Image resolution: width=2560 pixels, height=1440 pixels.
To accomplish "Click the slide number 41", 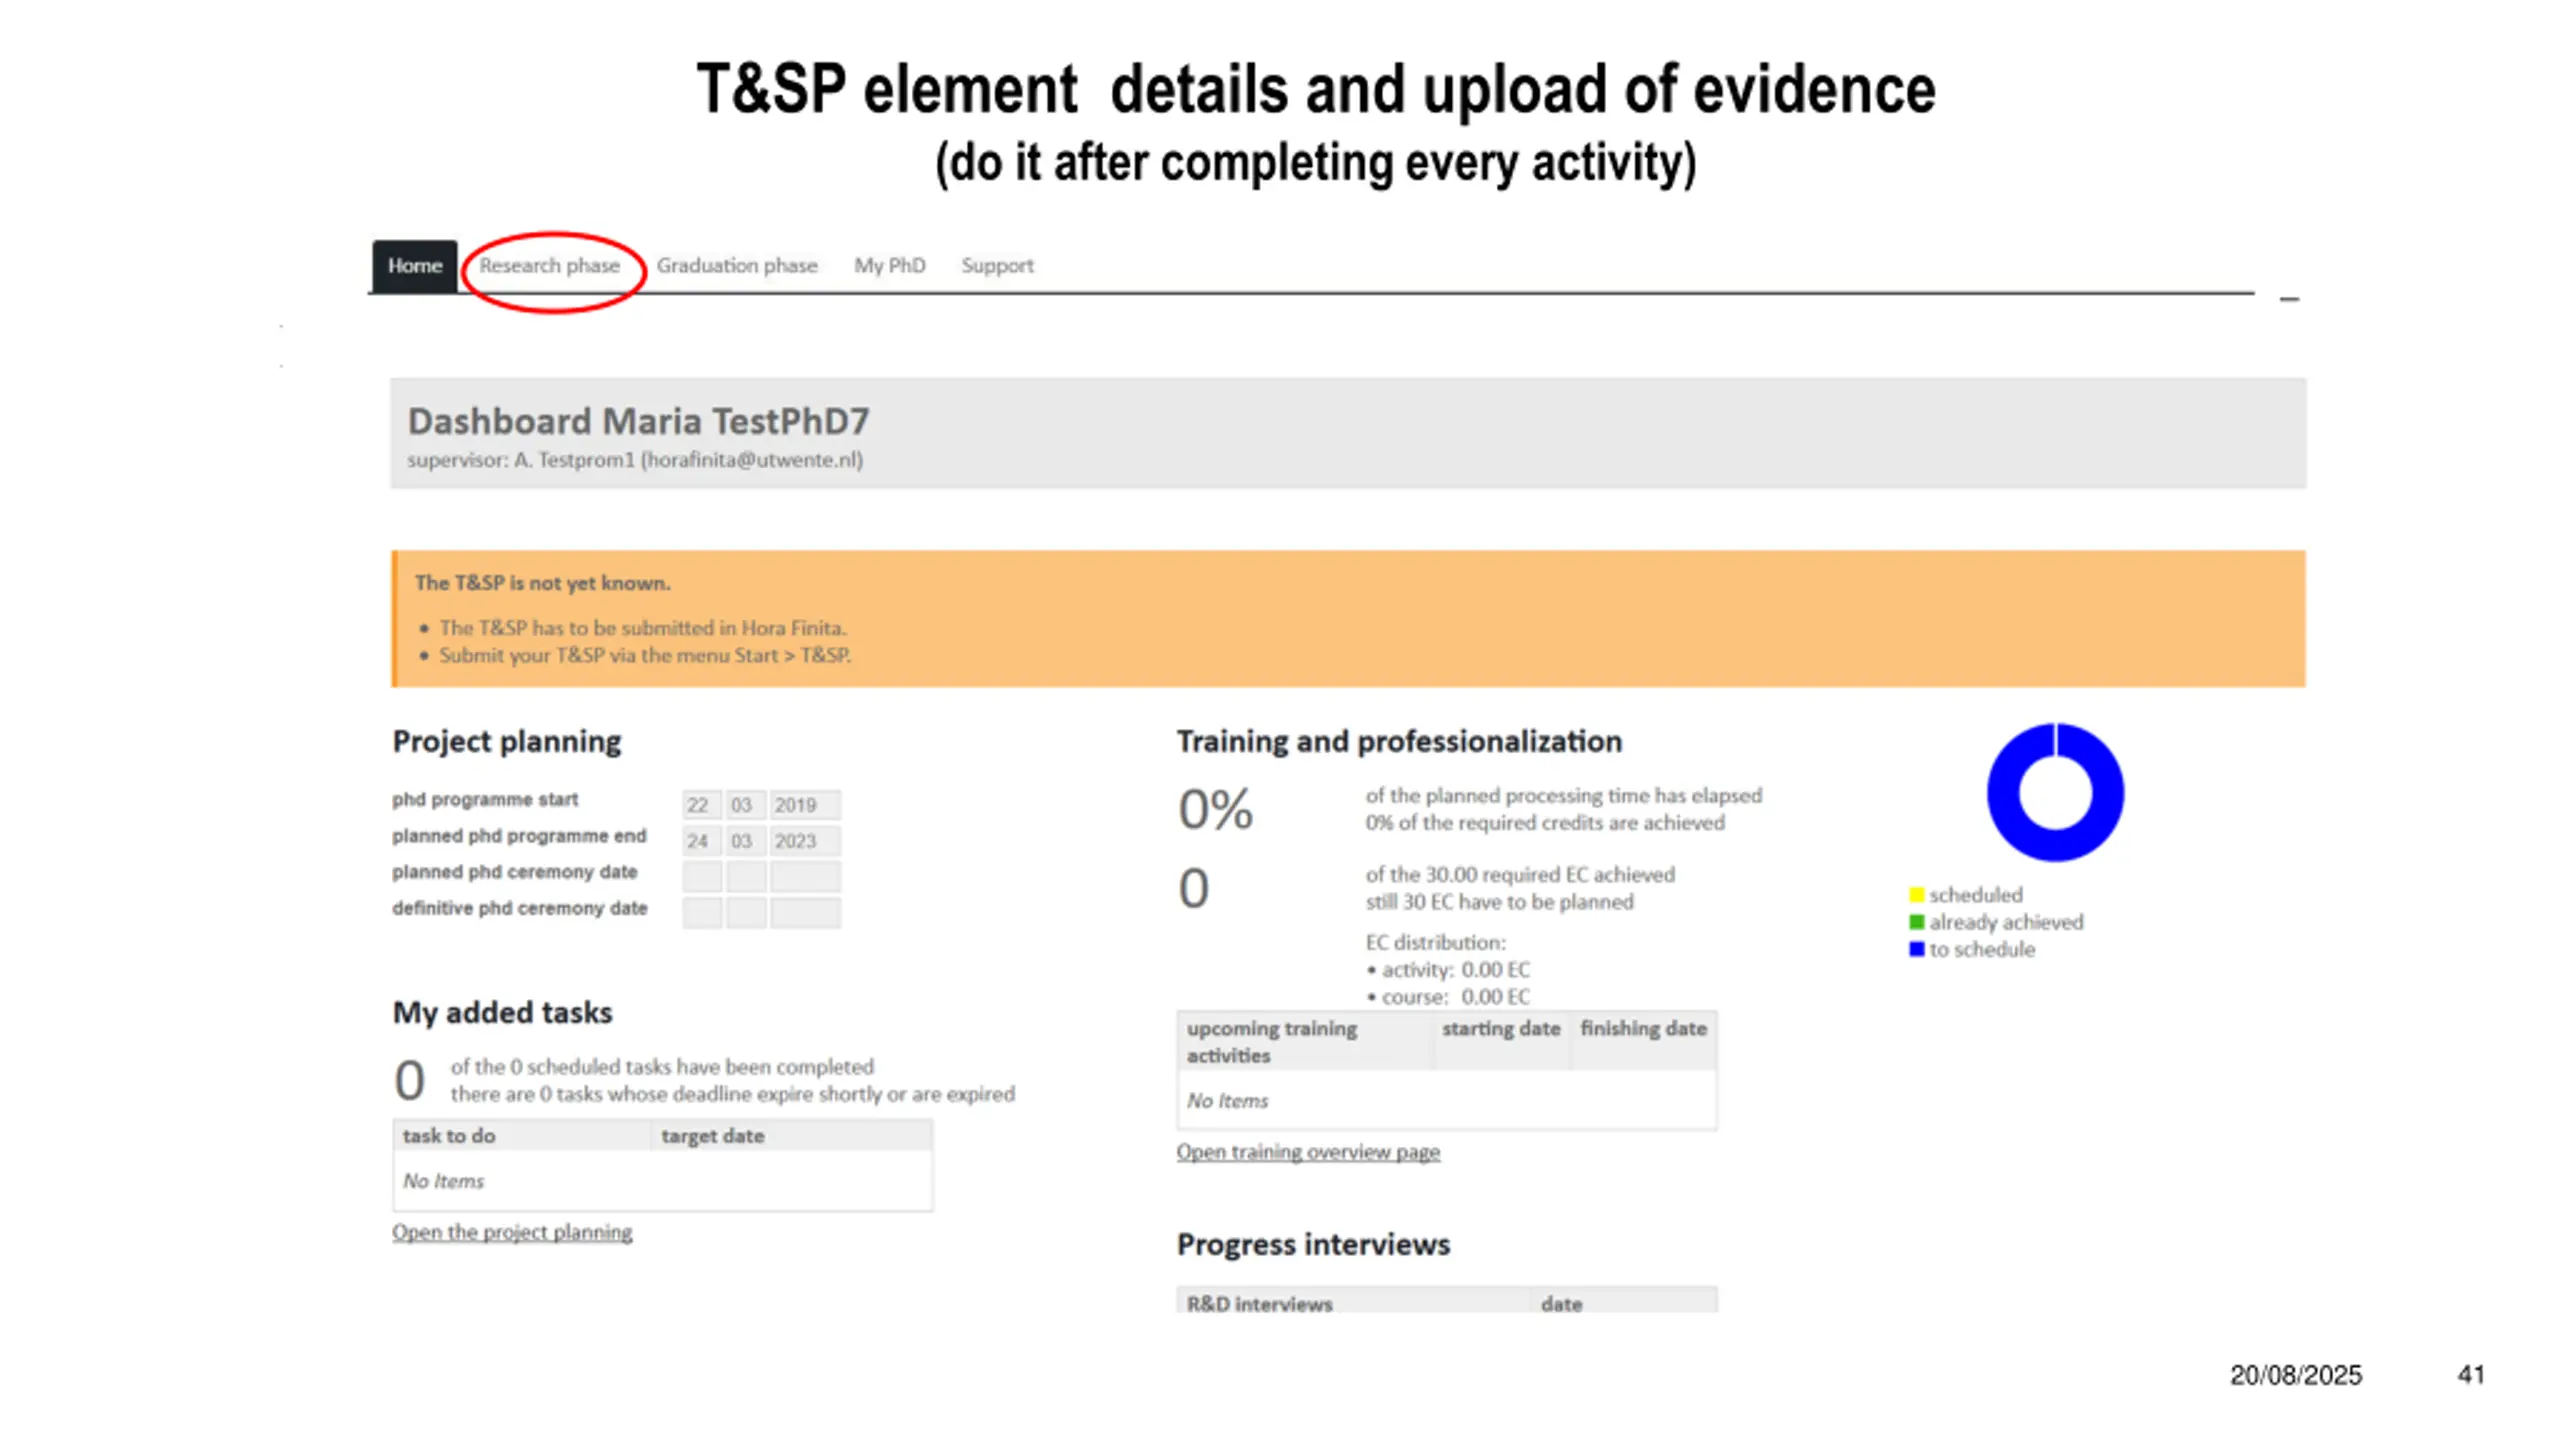I will coord(2471,1375).
